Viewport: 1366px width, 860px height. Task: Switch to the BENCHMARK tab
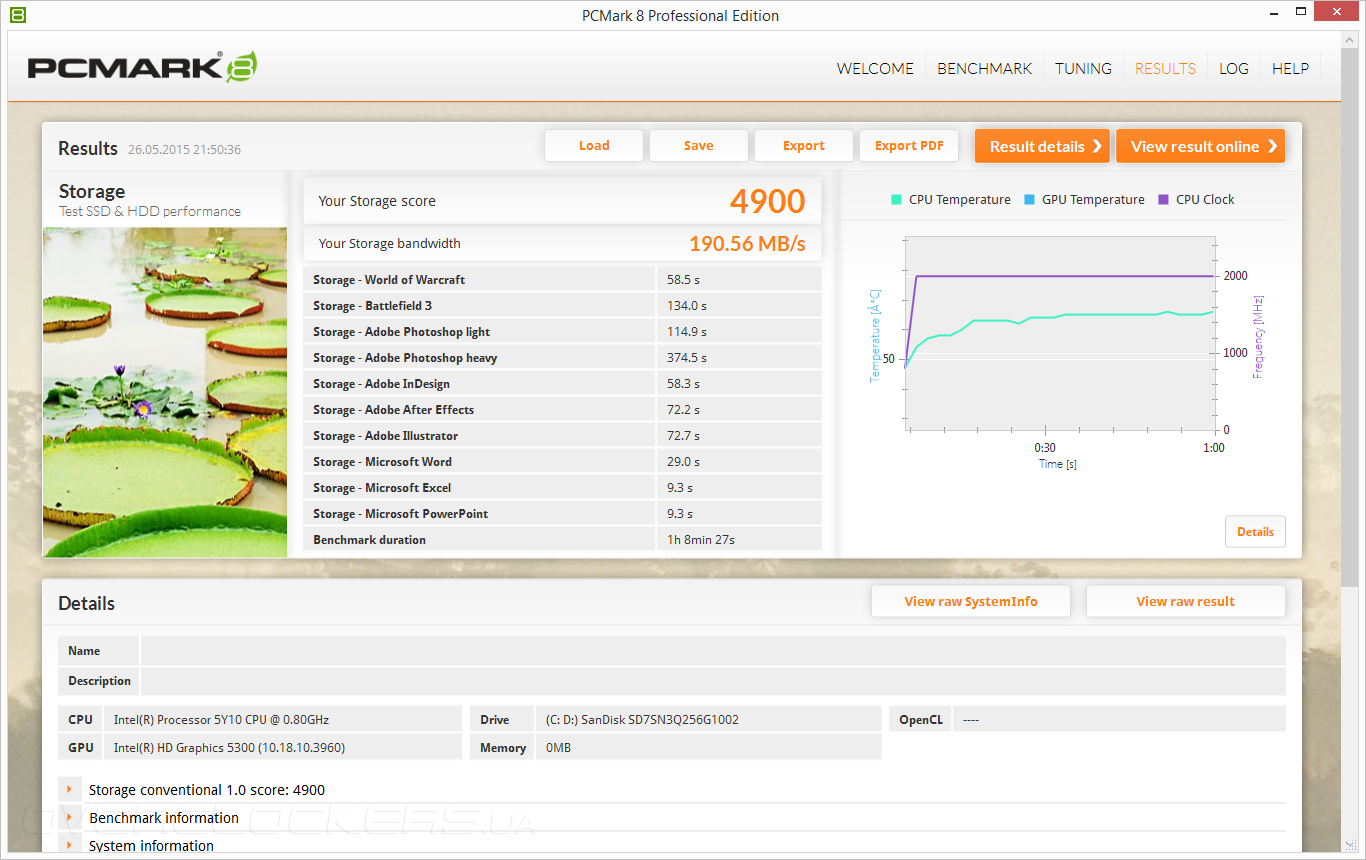tap(984, 69)
